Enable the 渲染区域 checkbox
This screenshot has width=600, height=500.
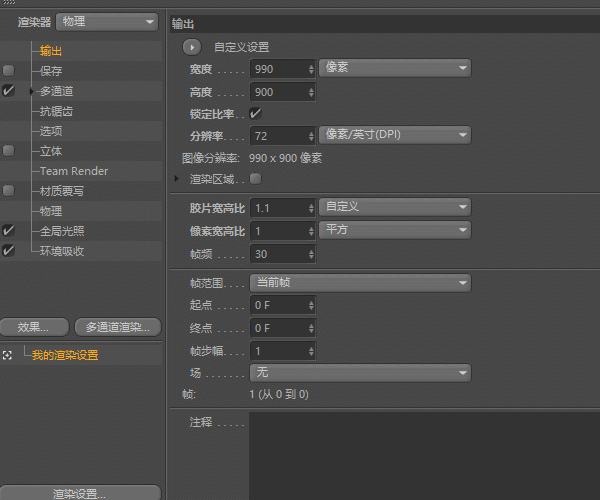point(255,178)
